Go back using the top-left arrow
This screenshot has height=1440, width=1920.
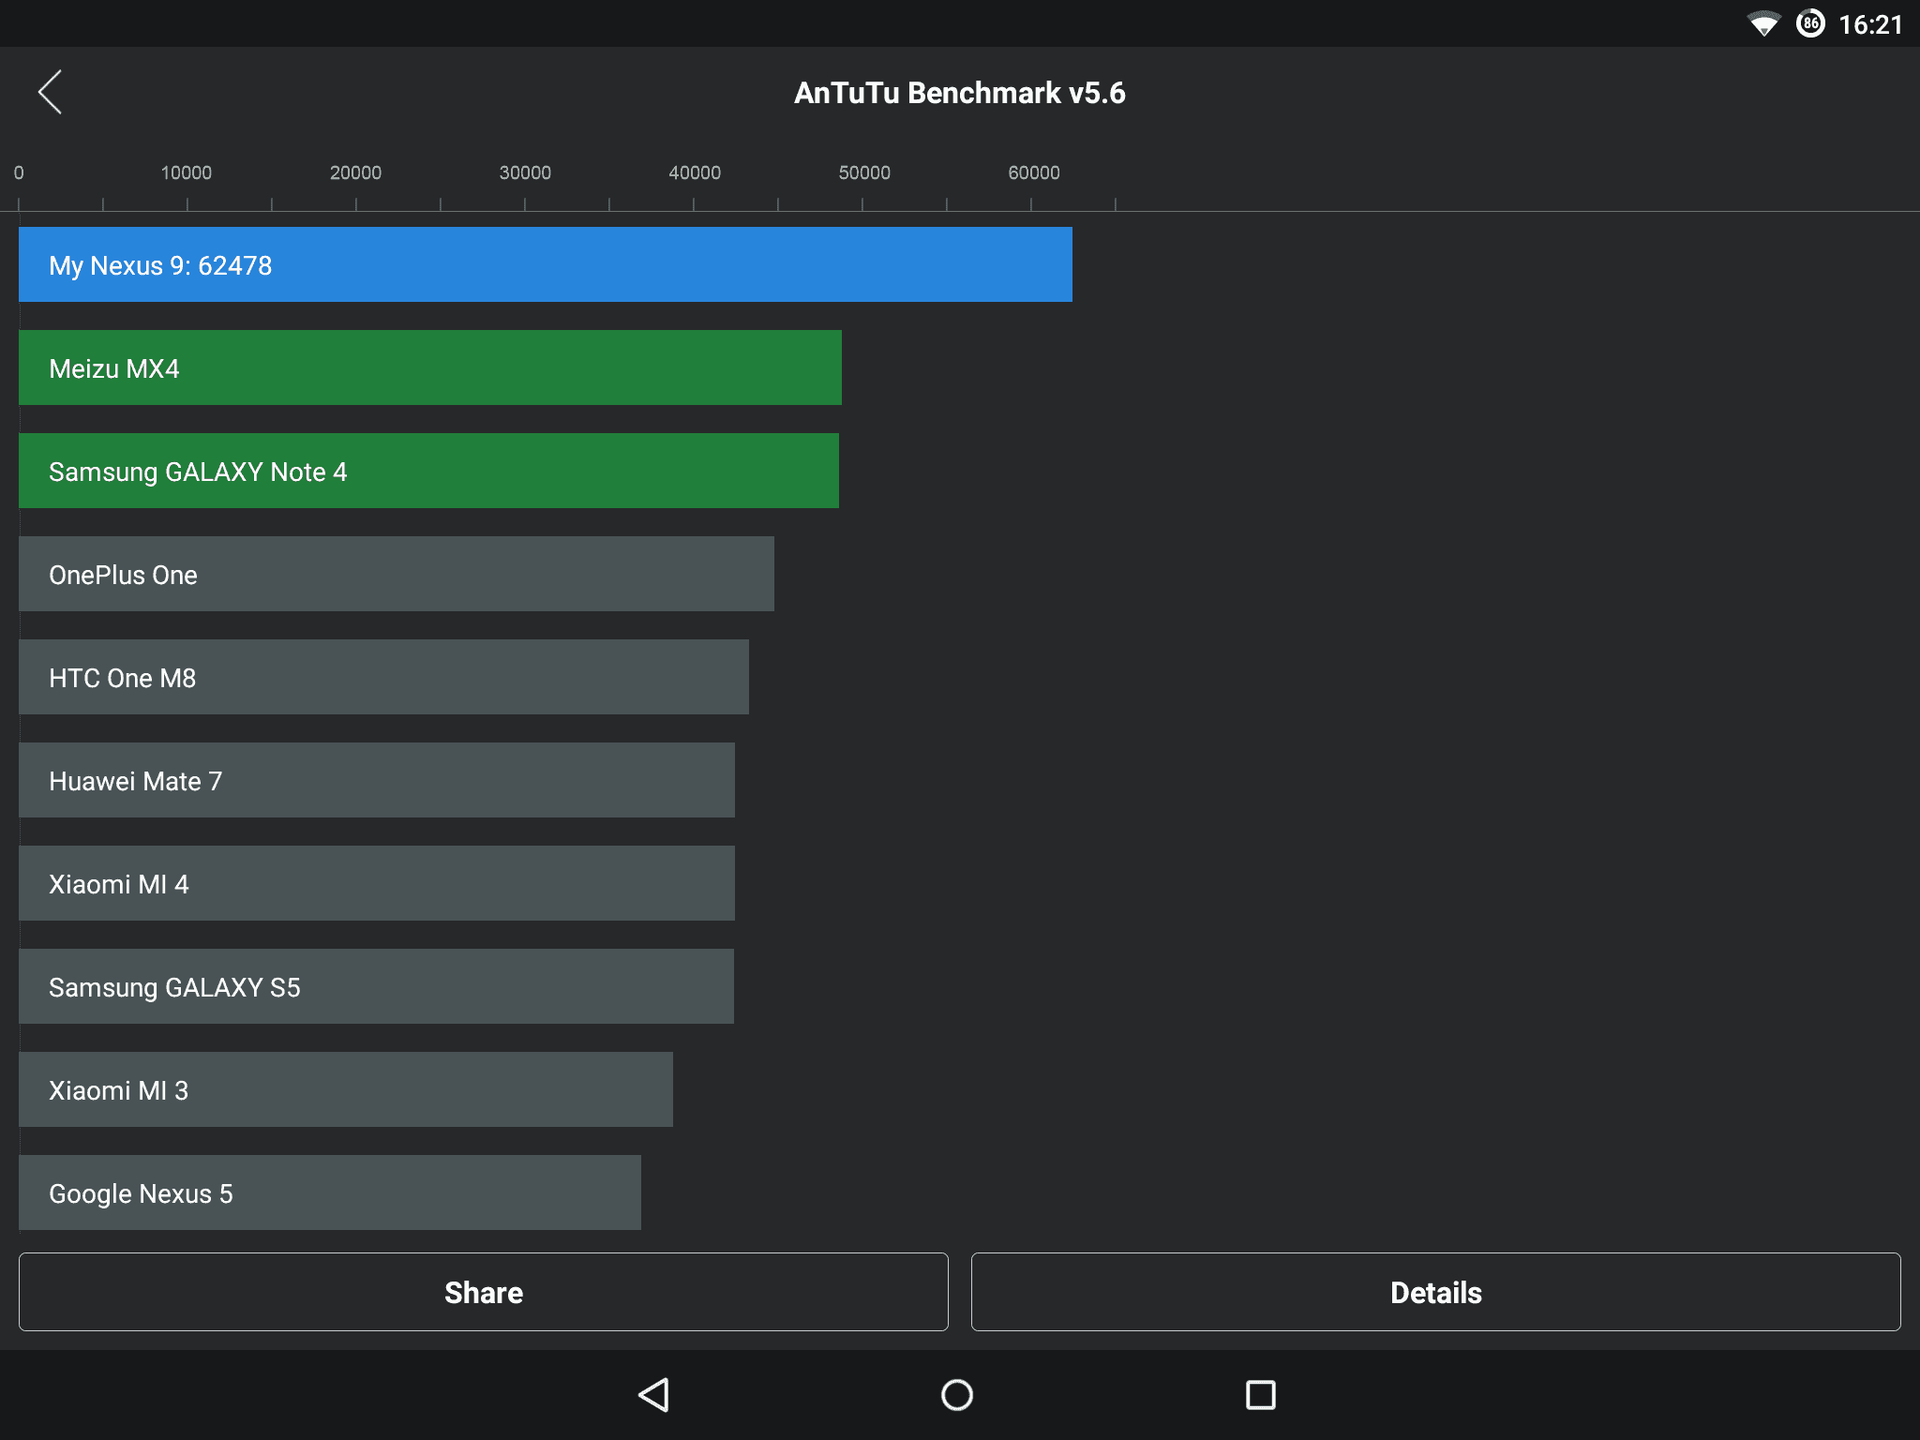(50, 92)
